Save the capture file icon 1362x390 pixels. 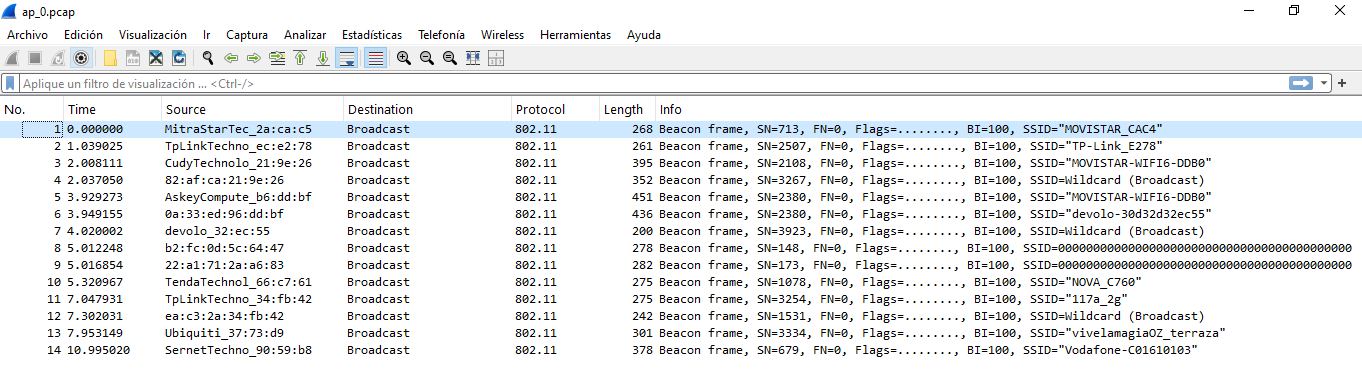point(133,58)
